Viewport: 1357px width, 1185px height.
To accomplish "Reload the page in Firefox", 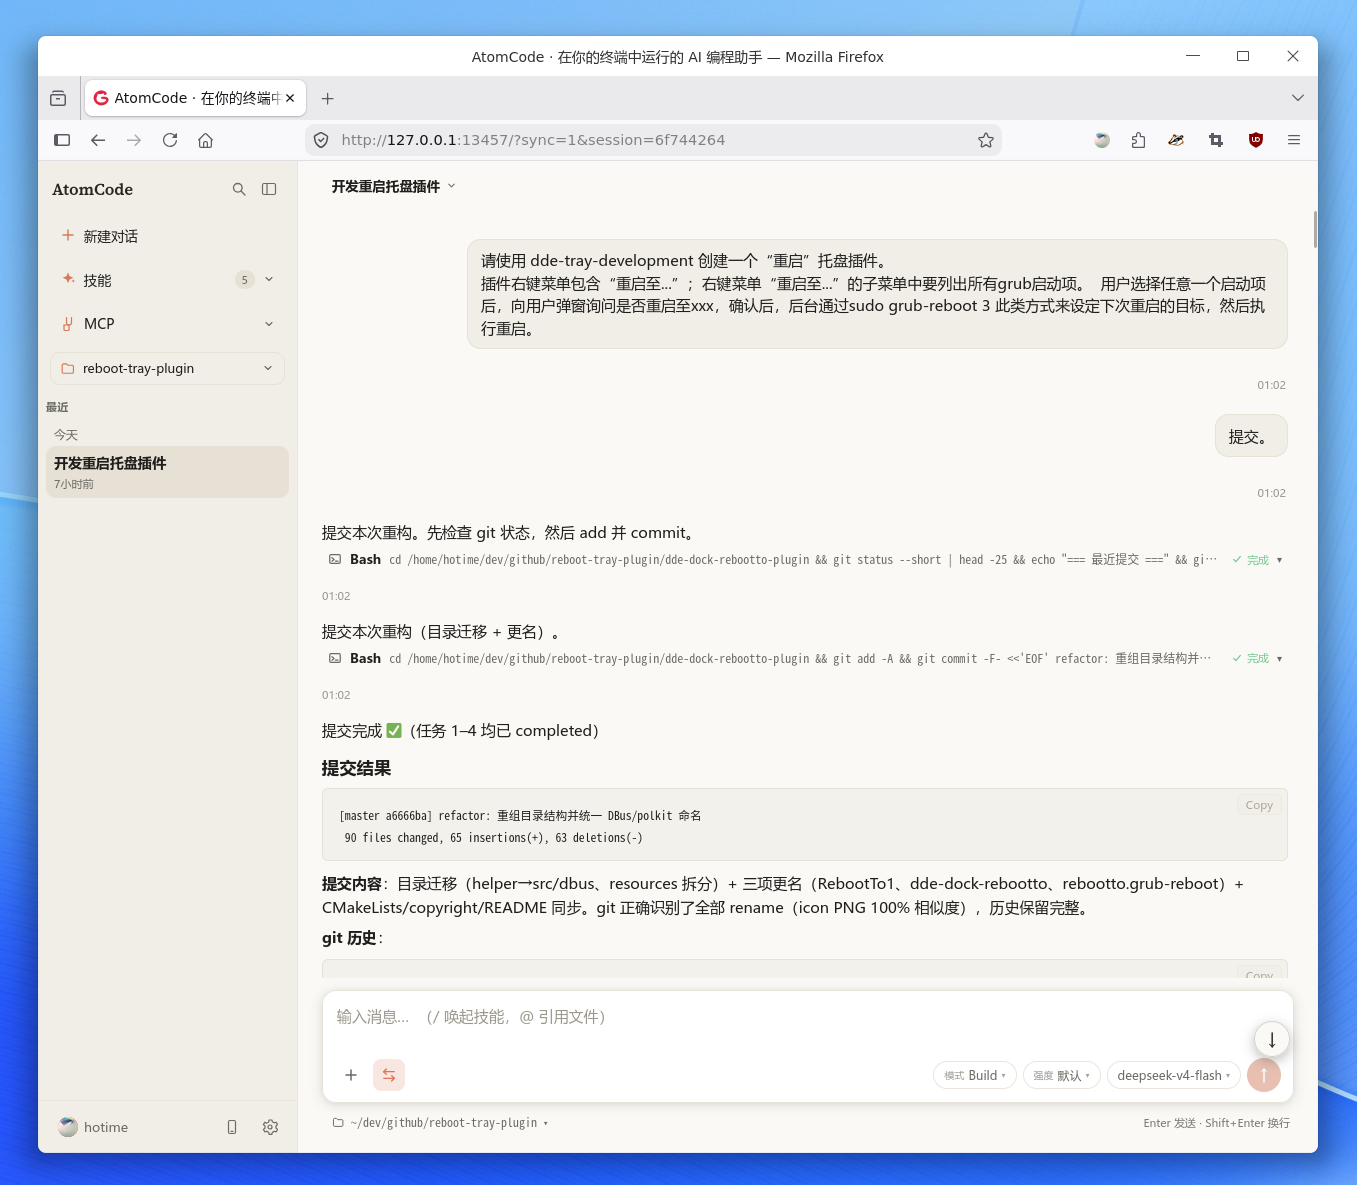I will [170, 140].
